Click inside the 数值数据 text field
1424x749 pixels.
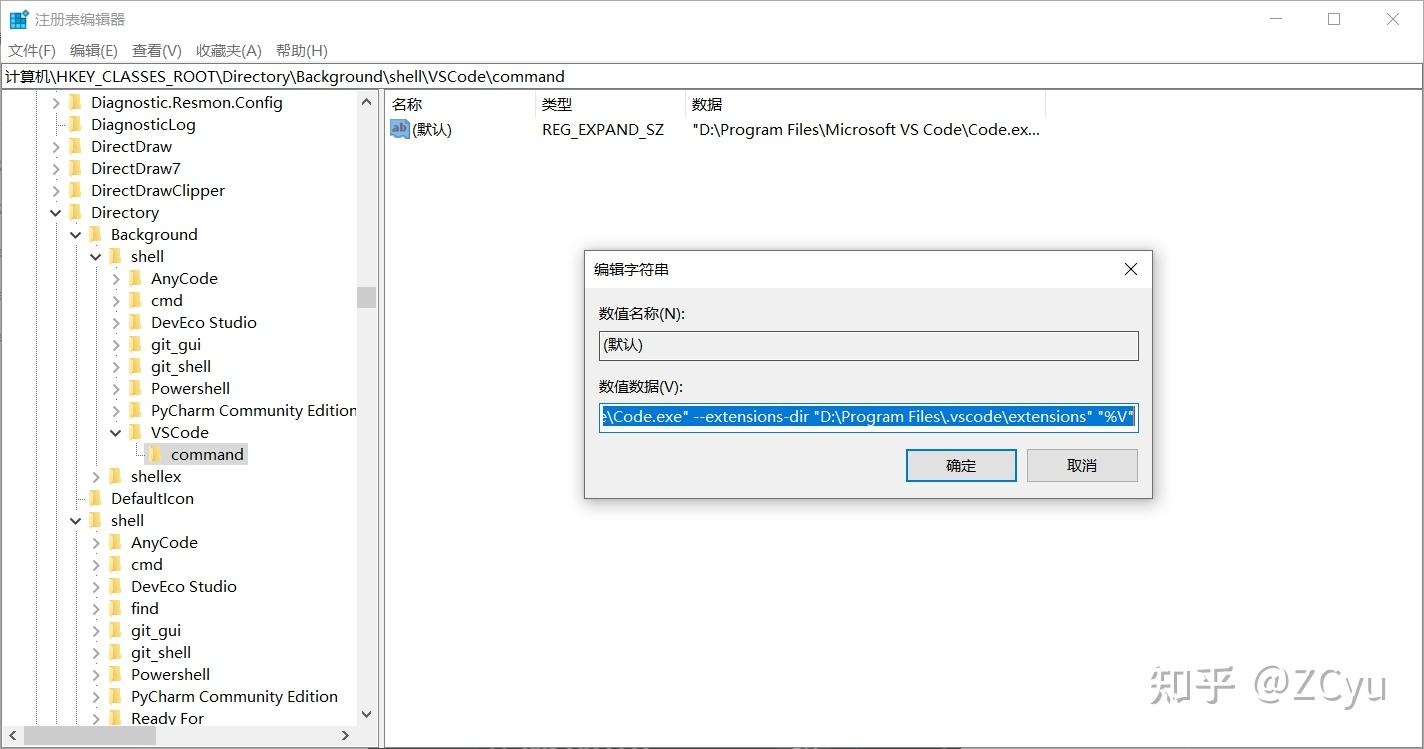(868, 417)
